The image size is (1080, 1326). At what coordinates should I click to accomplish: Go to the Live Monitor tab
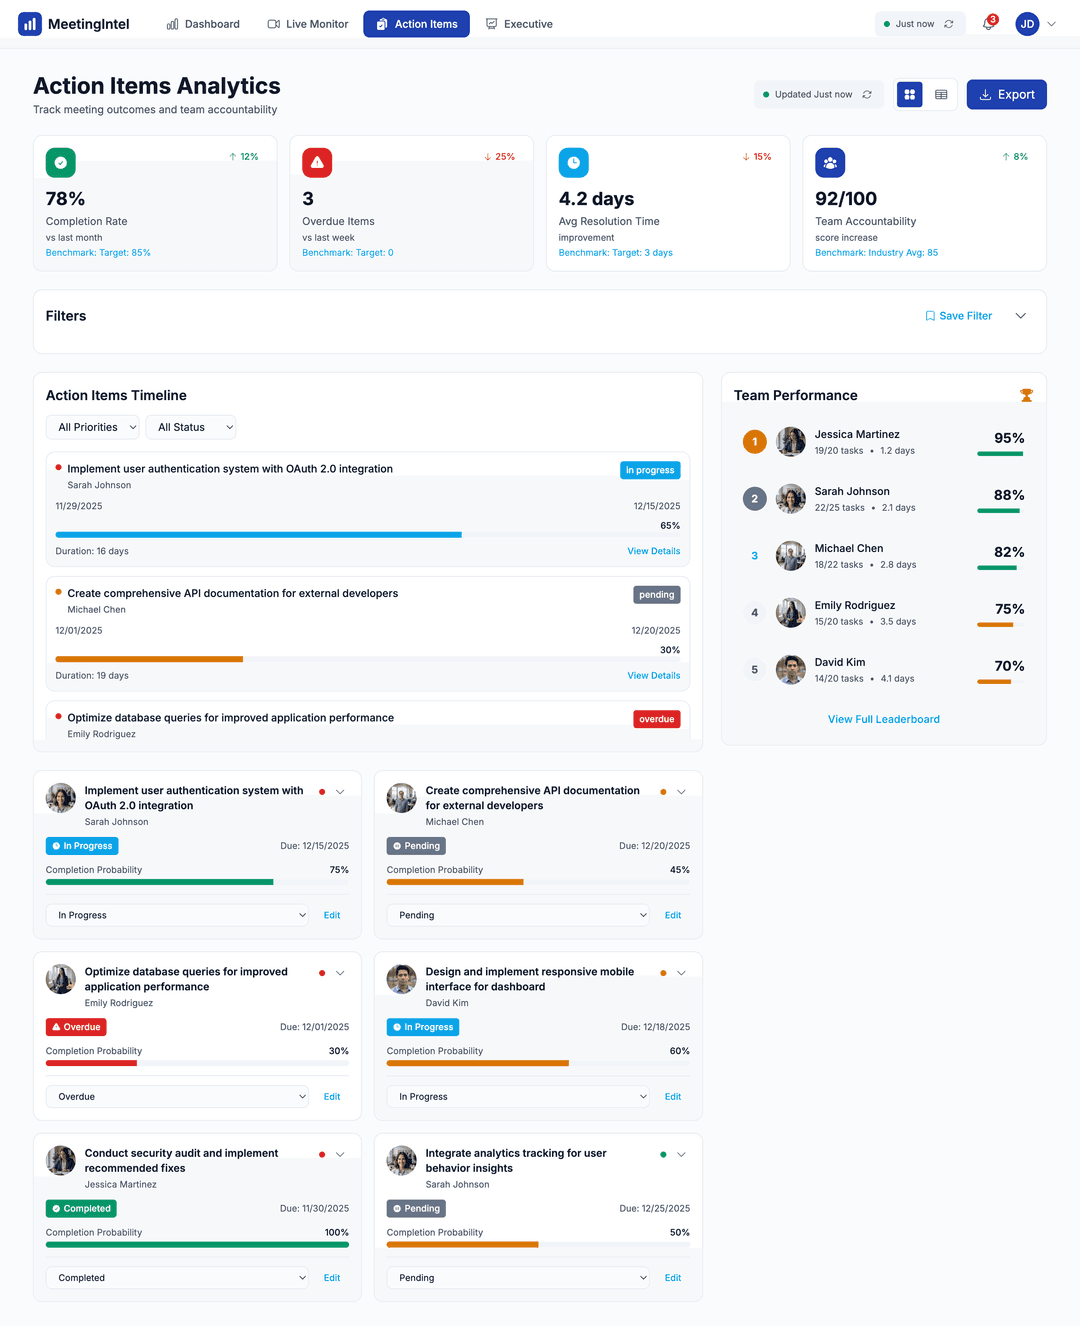point(308,24)
